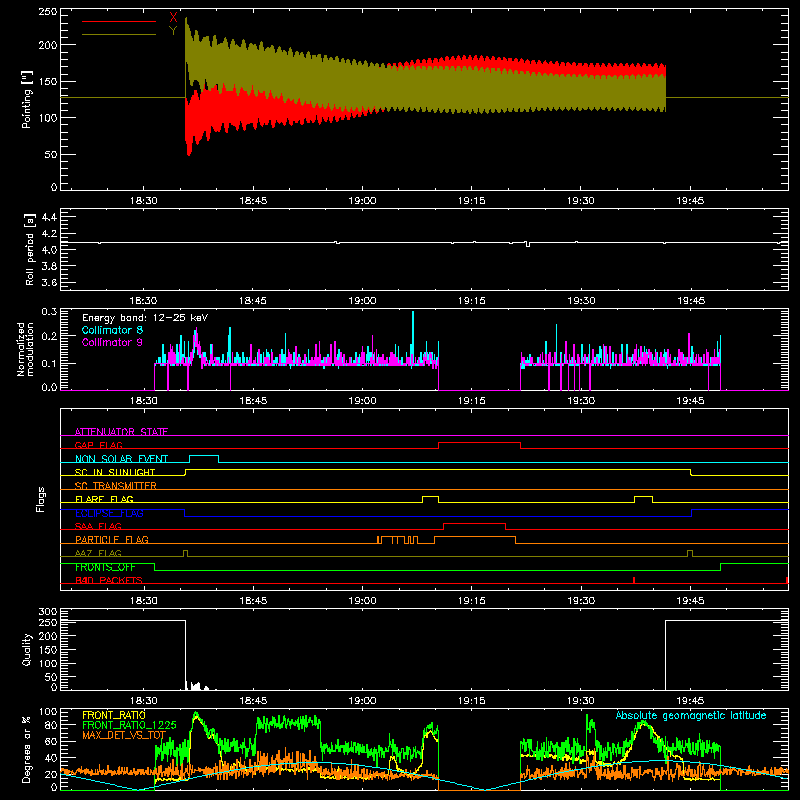Click the red BAD_PACKETS spike near 19:37
This screenshot has height=800, width=800.
point(634,580)
